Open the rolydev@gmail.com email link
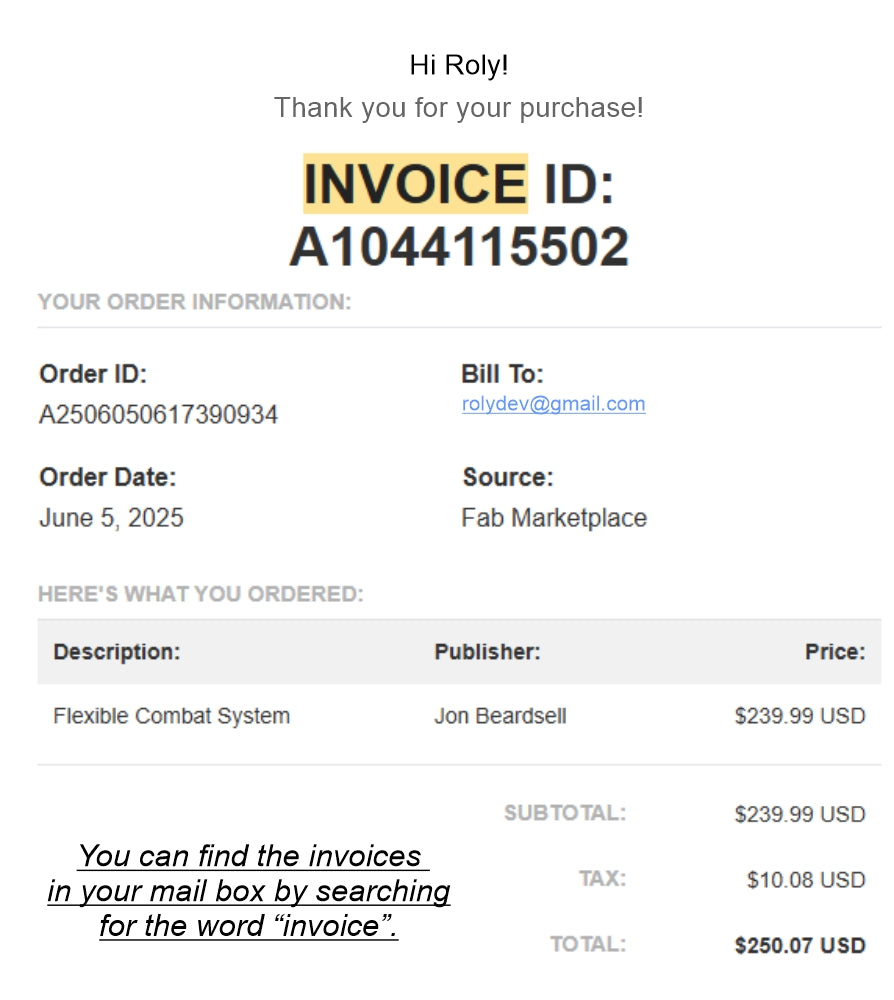Viewport: 894px width, 1000px height. 553,404
